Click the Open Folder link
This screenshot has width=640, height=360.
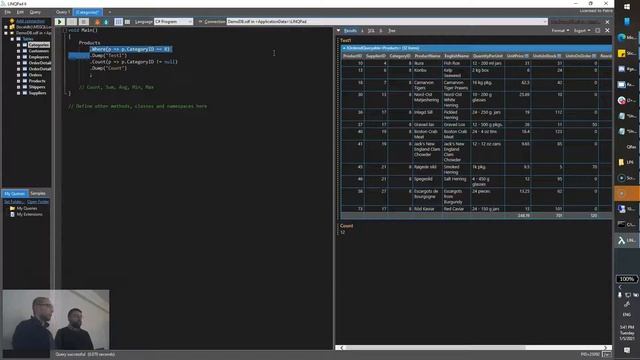tap(38, 202)
